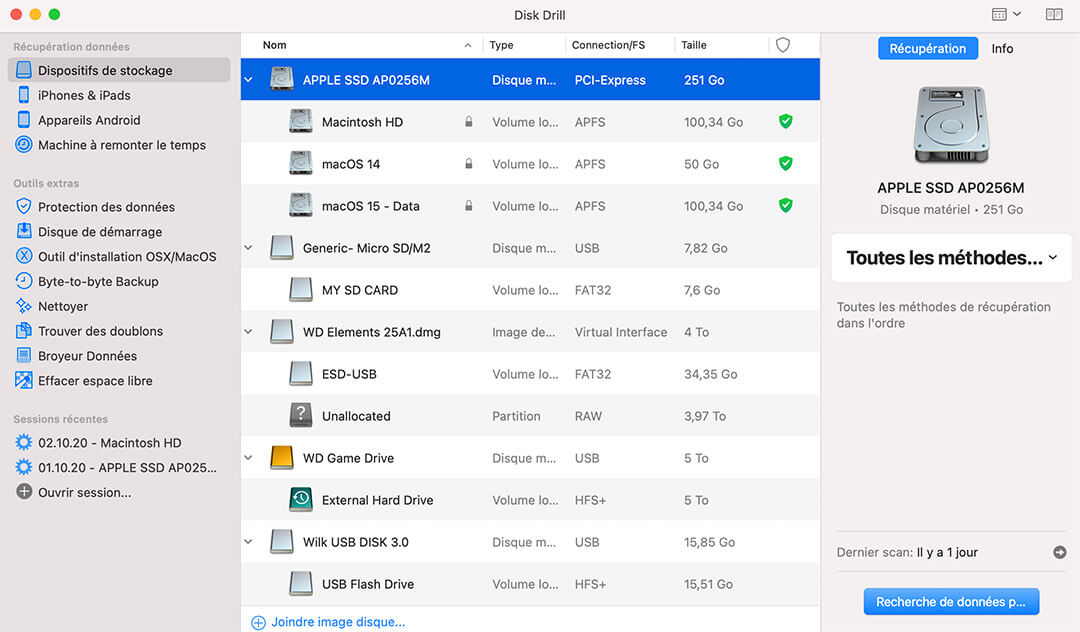
Task: Click the "15,85 Go" size of Wilk USB DISK
Action: pyautogui.click(x=709, y=542)
